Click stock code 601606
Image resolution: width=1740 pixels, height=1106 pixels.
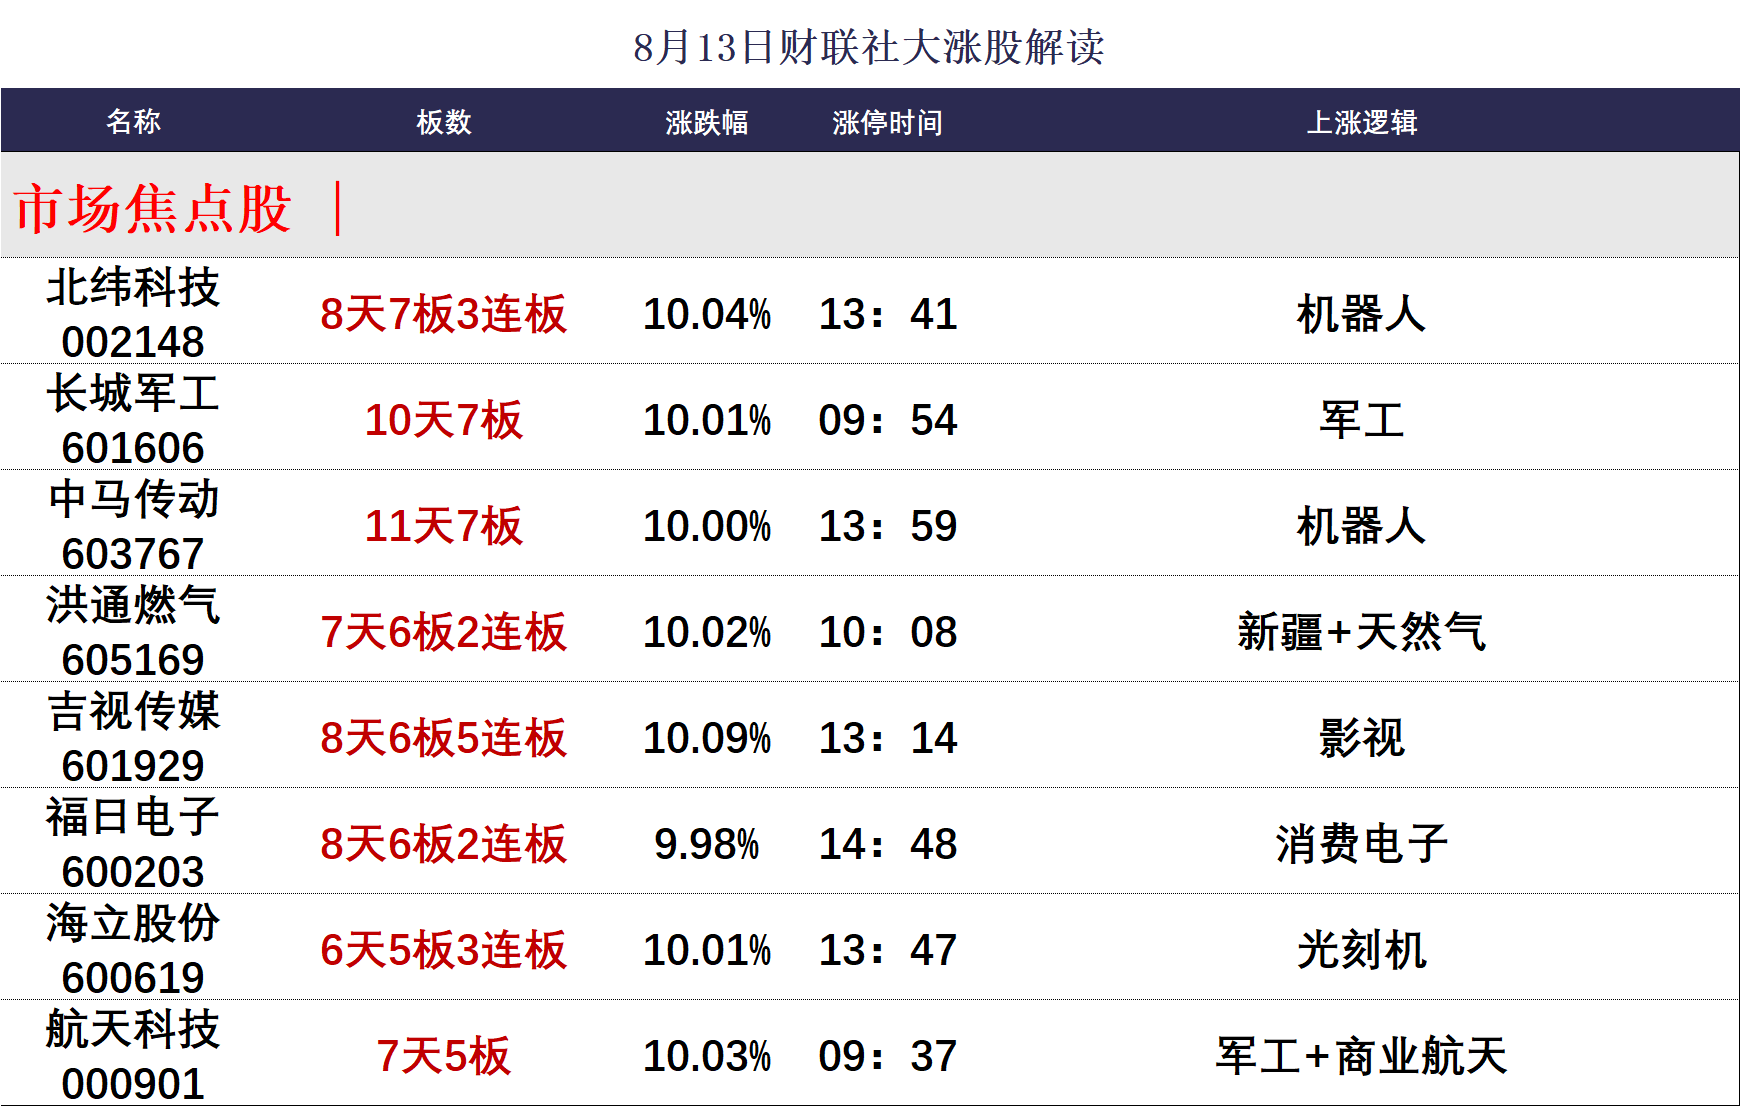(133, 448)
